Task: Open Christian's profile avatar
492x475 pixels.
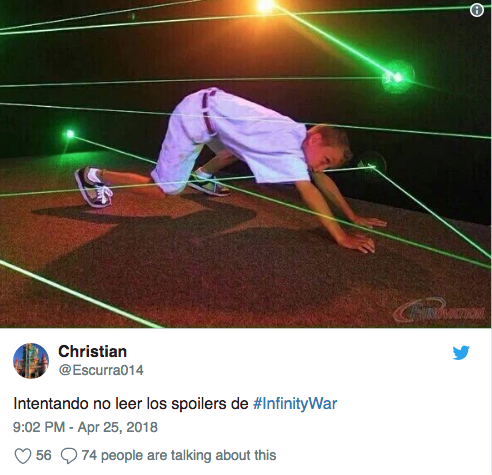Action: click(x=31, y=361)
